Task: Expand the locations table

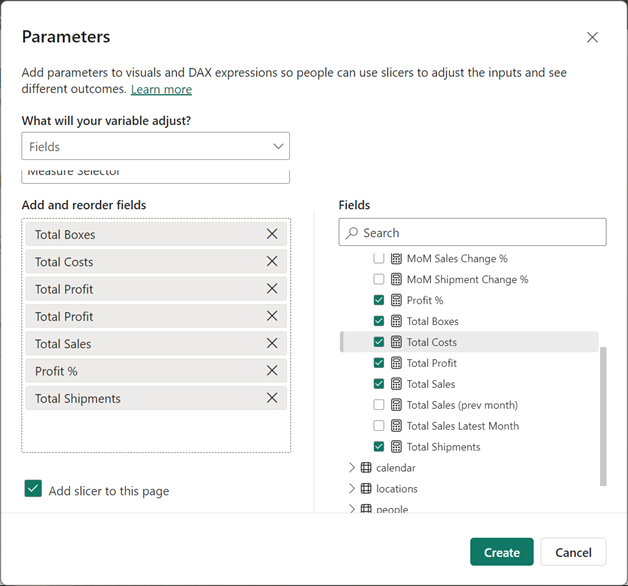Action: pyautogui.click(x=352, y=488)
